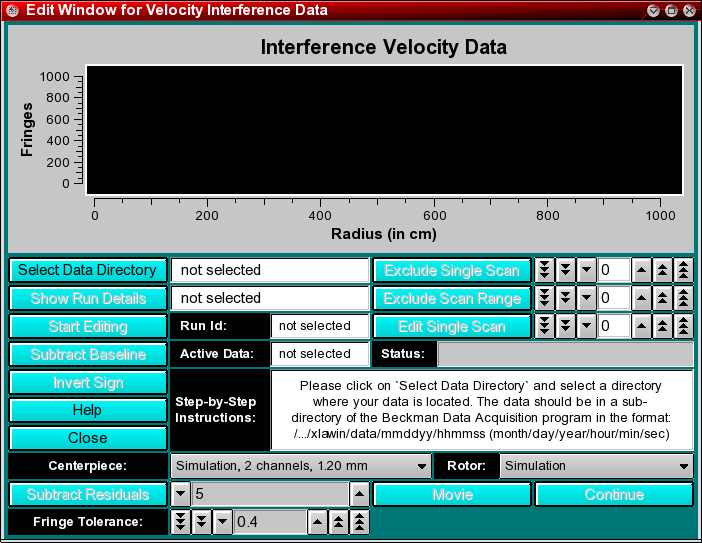This screenshot has width=702, height=543.
Task: Open the Centerpiece dropdown
Action: (x=299, y=466)
